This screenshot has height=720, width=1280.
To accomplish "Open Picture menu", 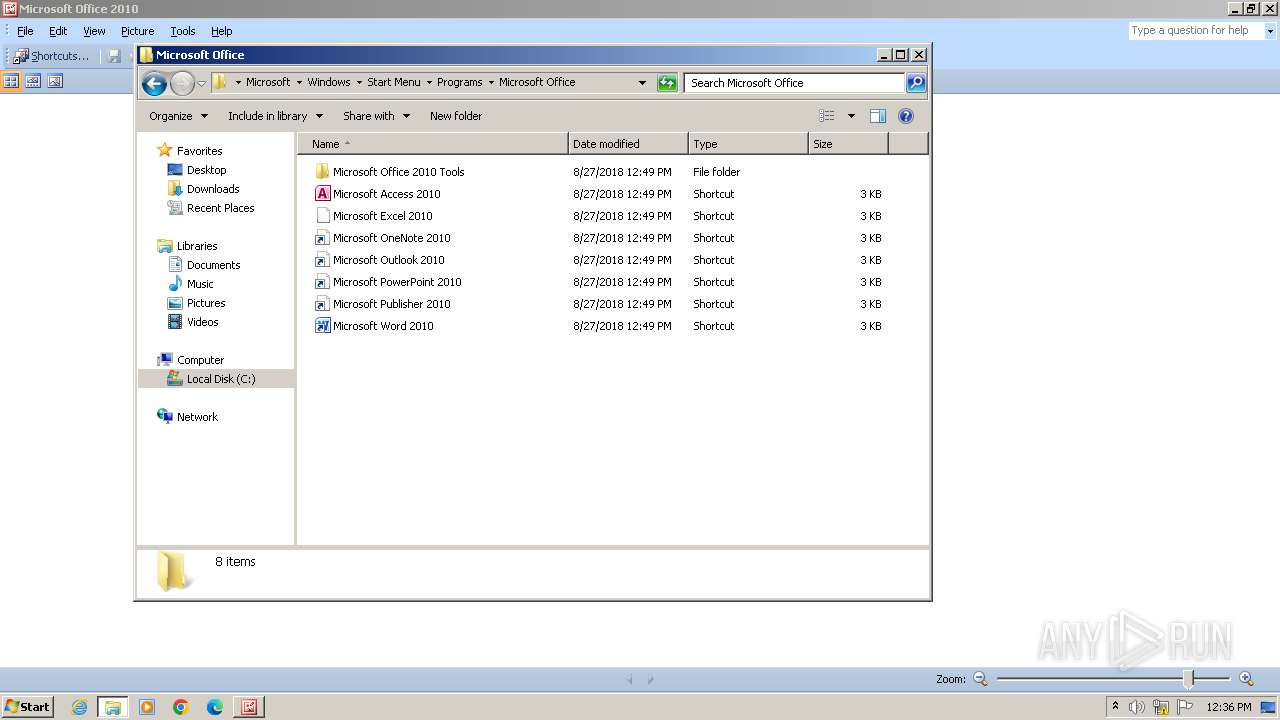I will click(x=137, y=31).
